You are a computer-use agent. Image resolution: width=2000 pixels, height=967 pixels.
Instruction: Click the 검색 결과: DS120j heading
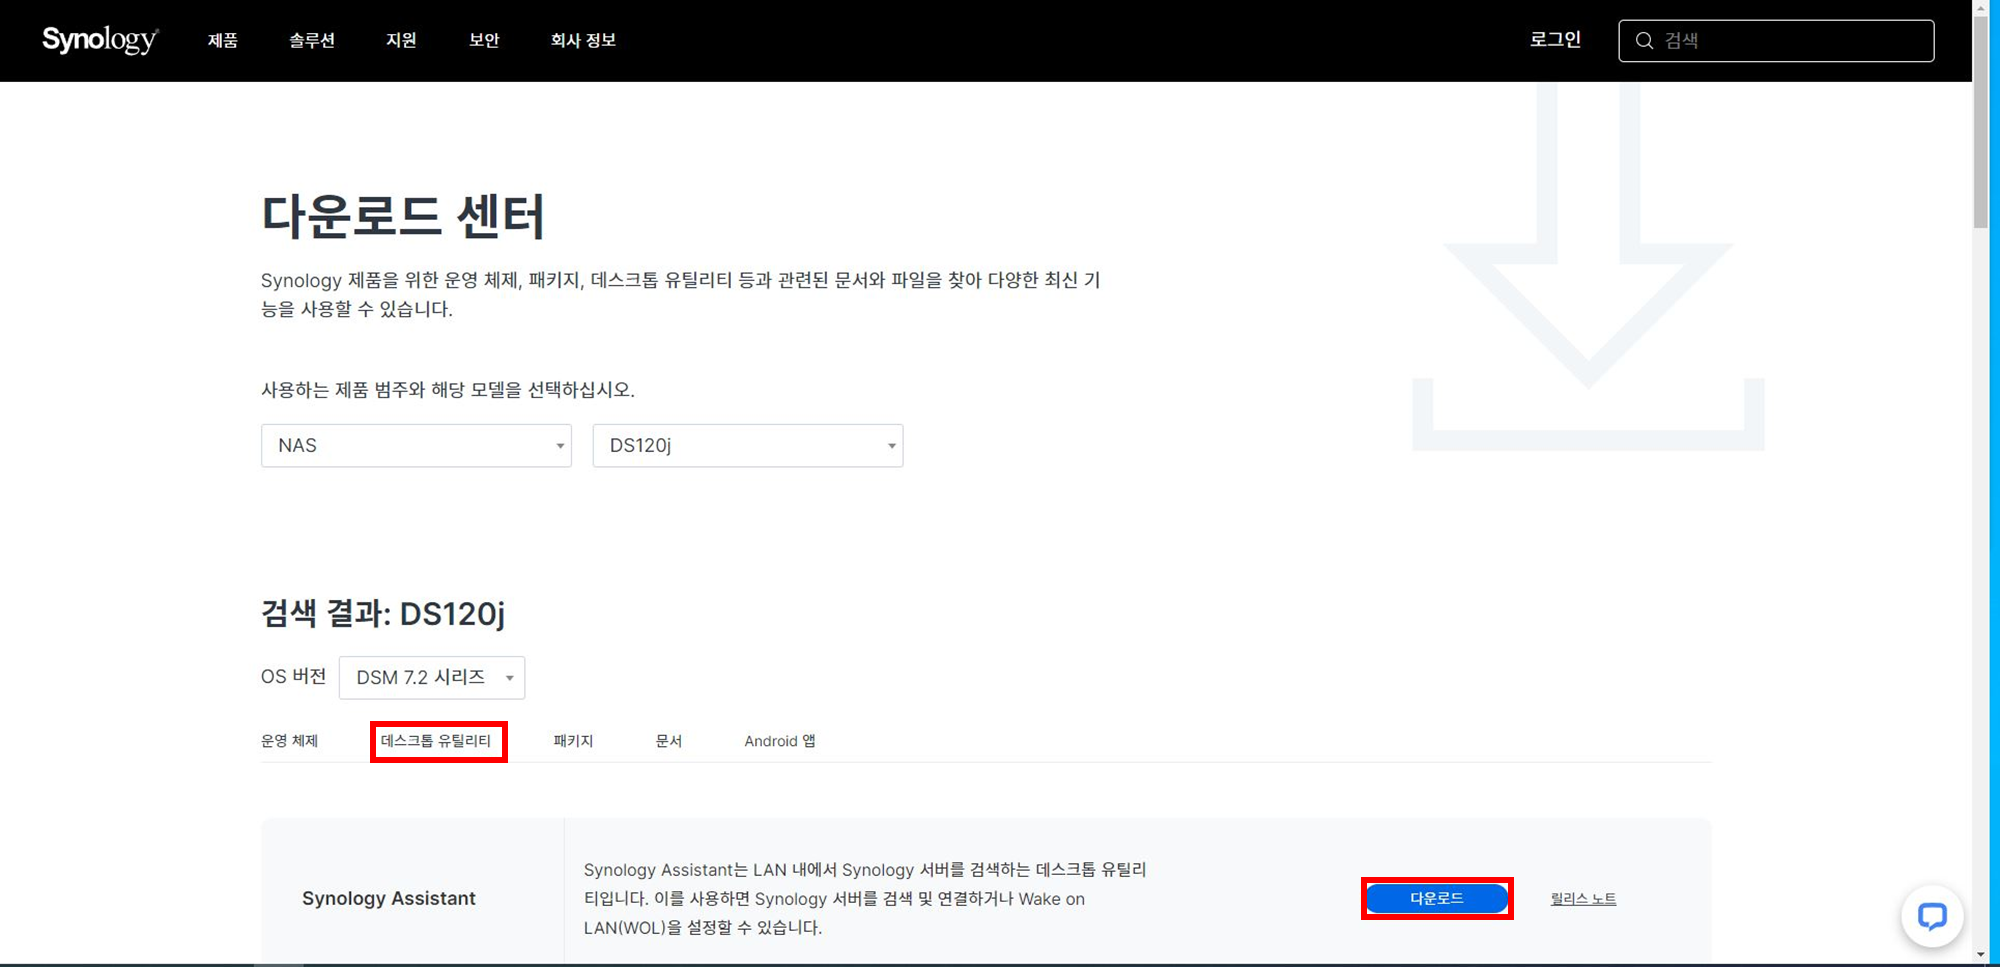tap(383, 613)
